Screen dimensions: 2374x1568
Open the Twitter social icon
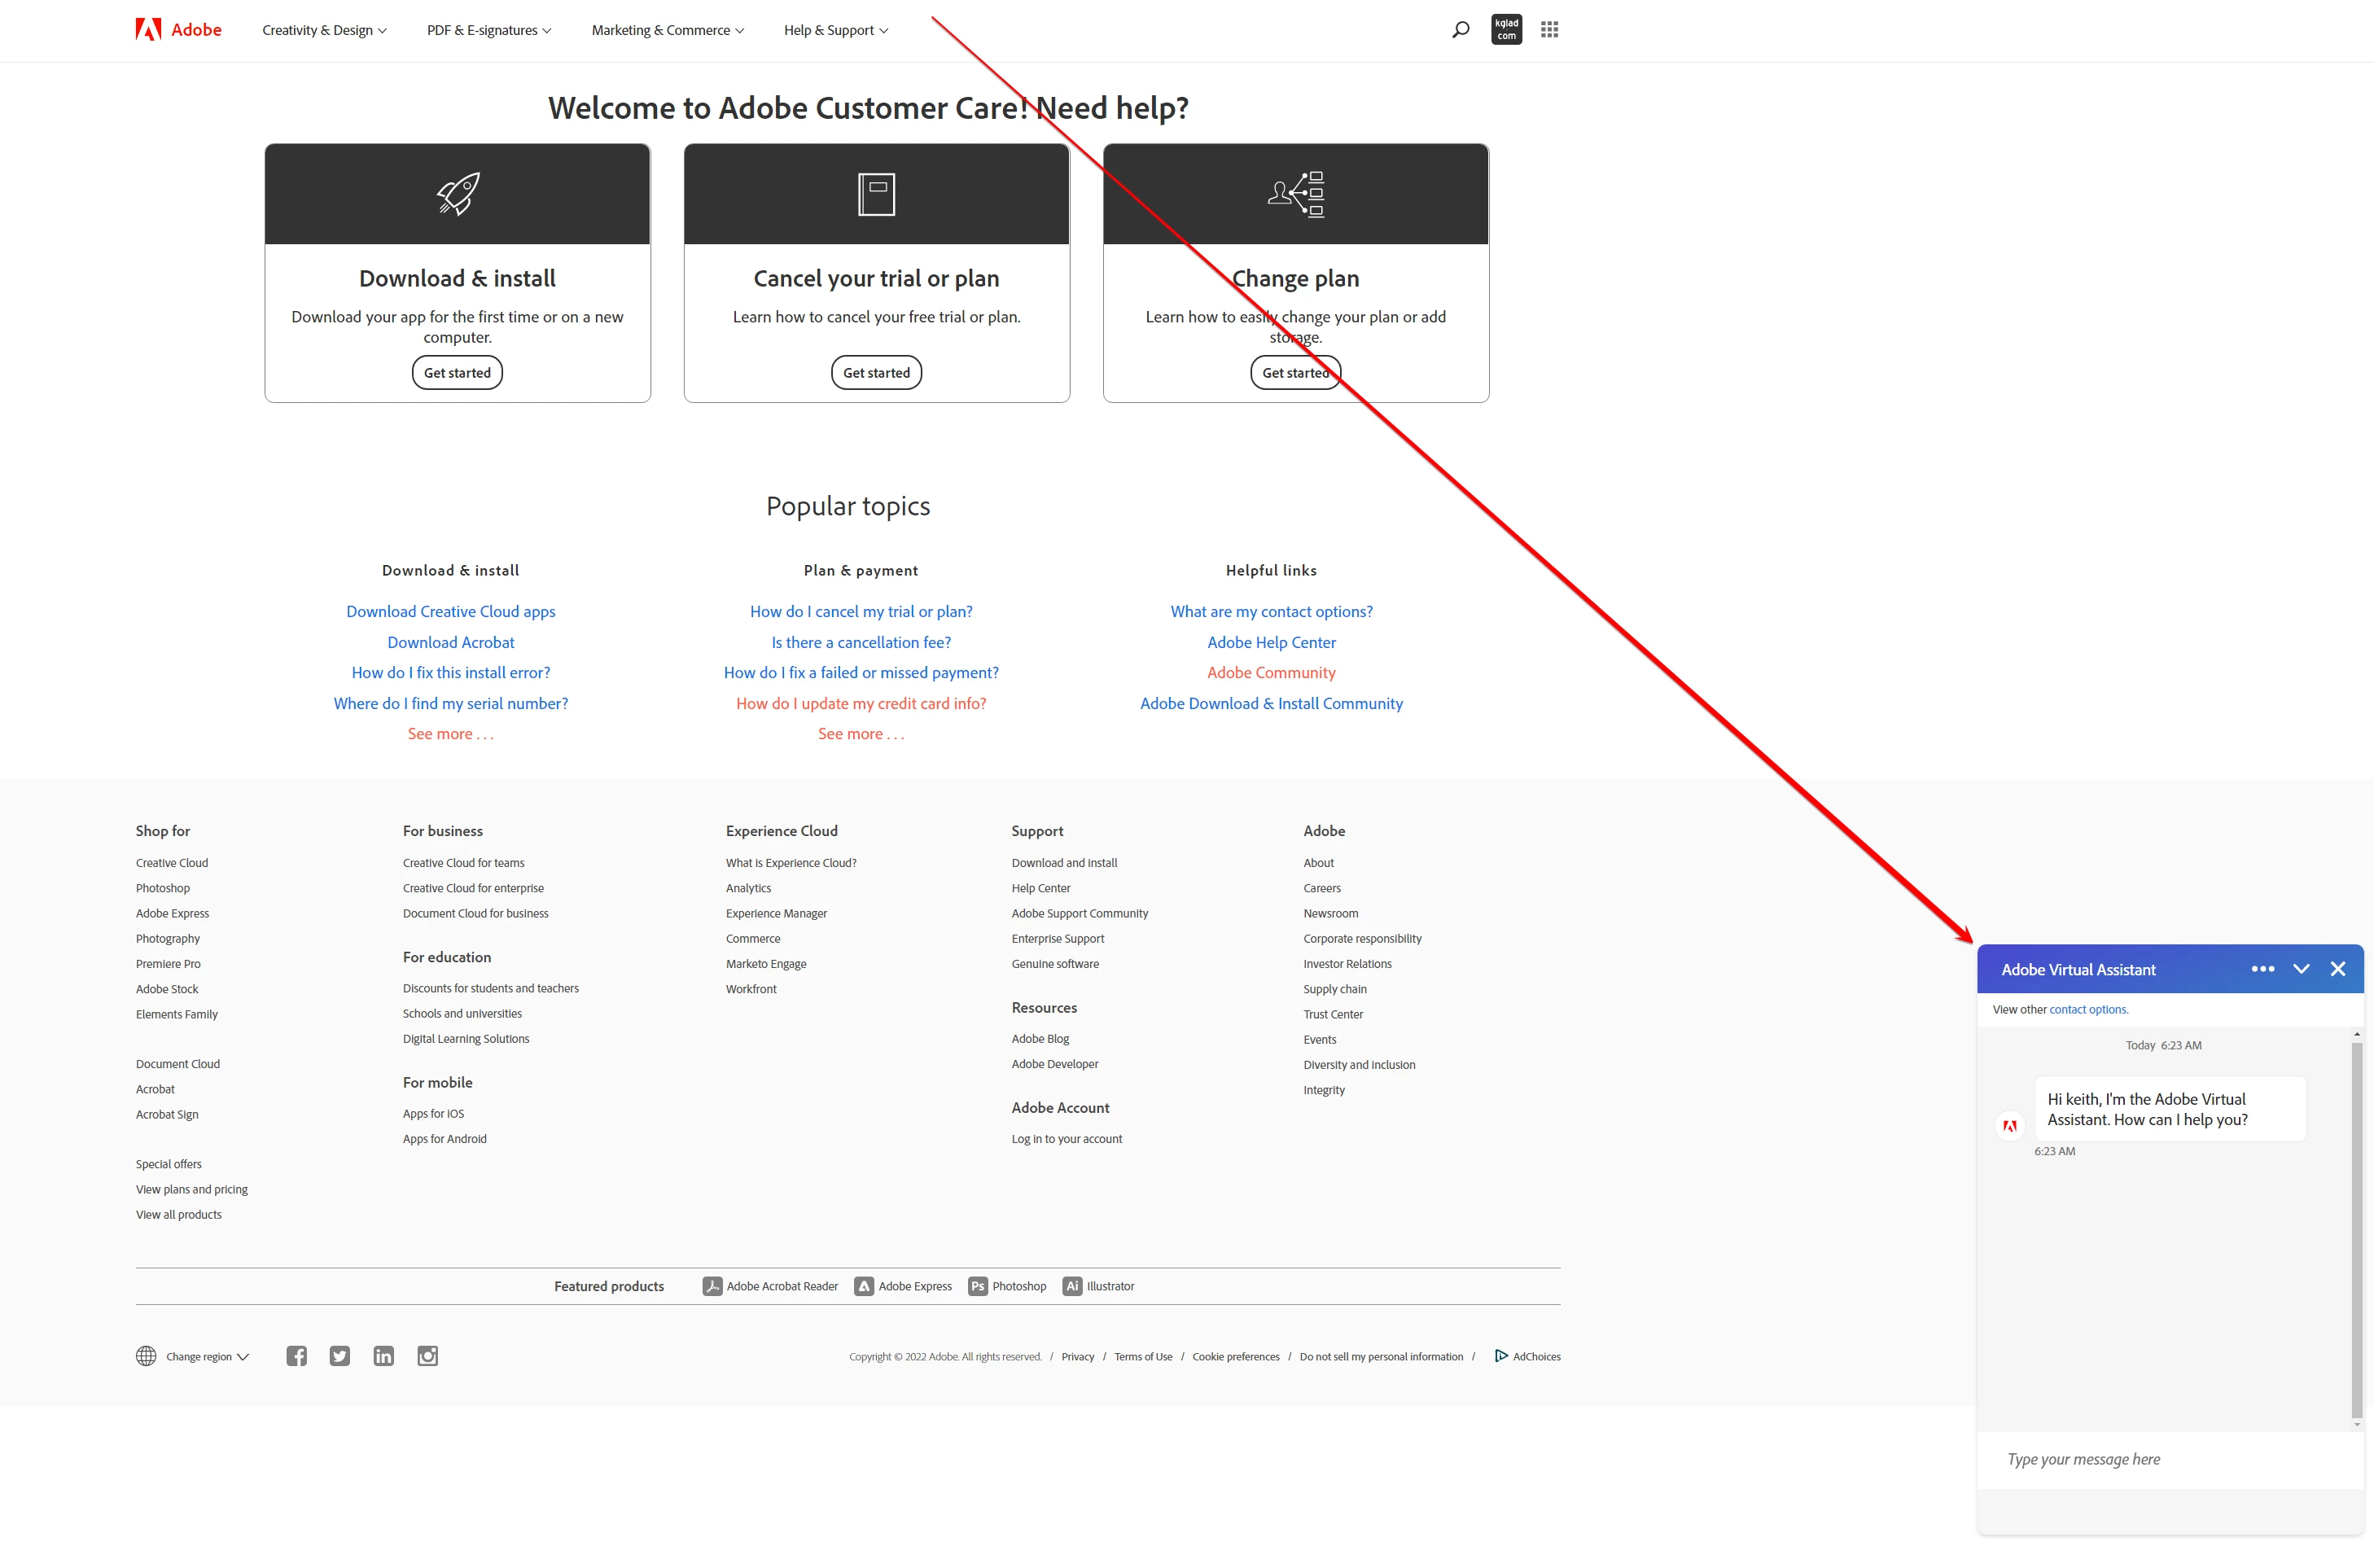click(340, 1356)
